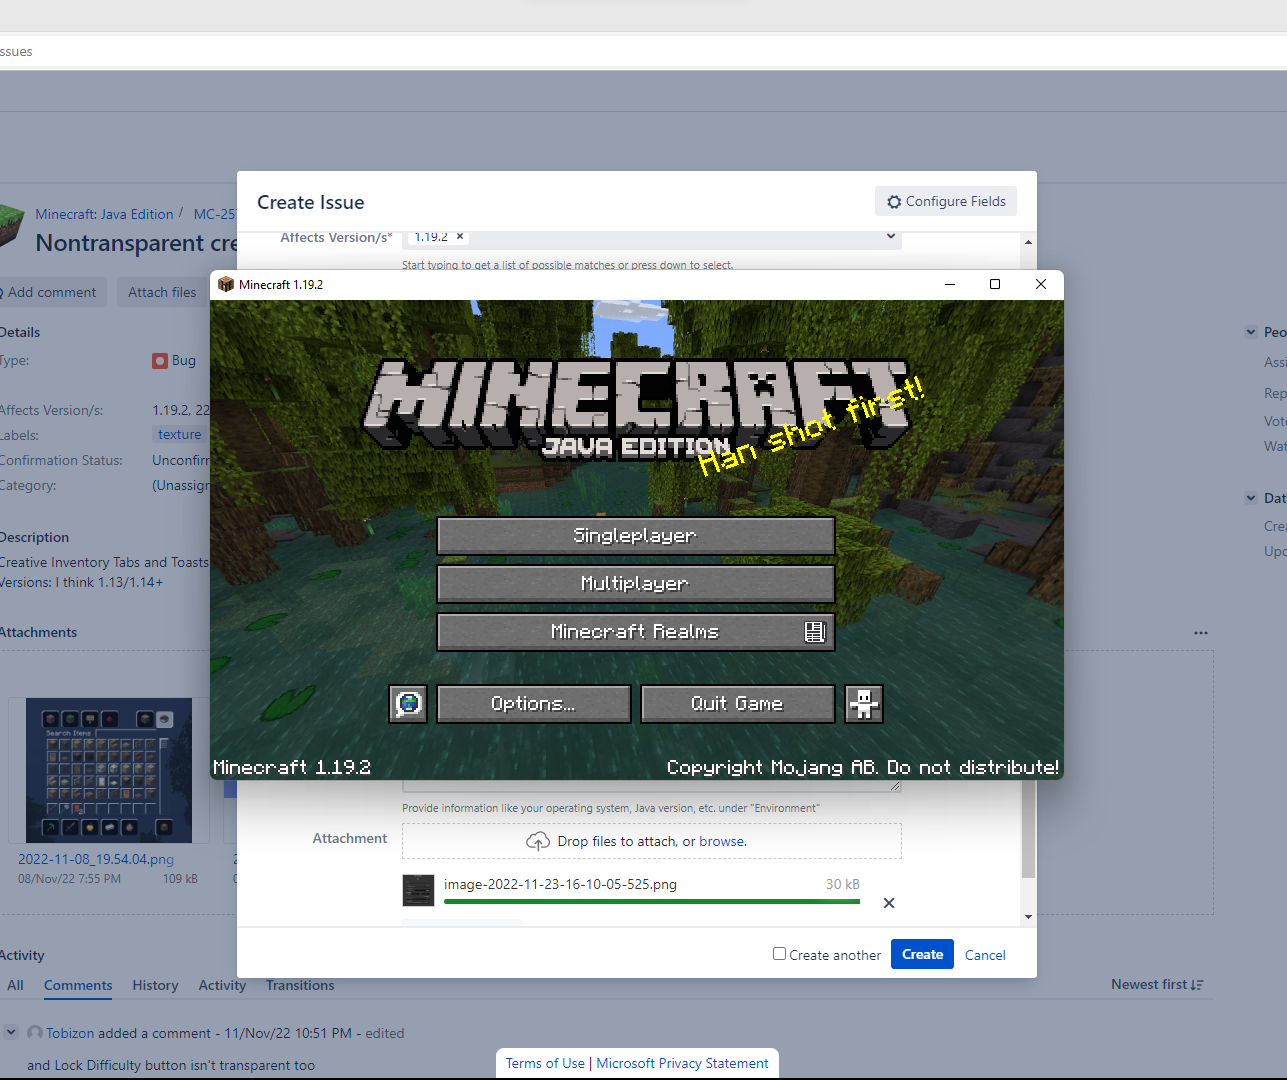Switch to the All activity tab
This screenshot has height=1080, width=1287.
[x=15, y=986]
